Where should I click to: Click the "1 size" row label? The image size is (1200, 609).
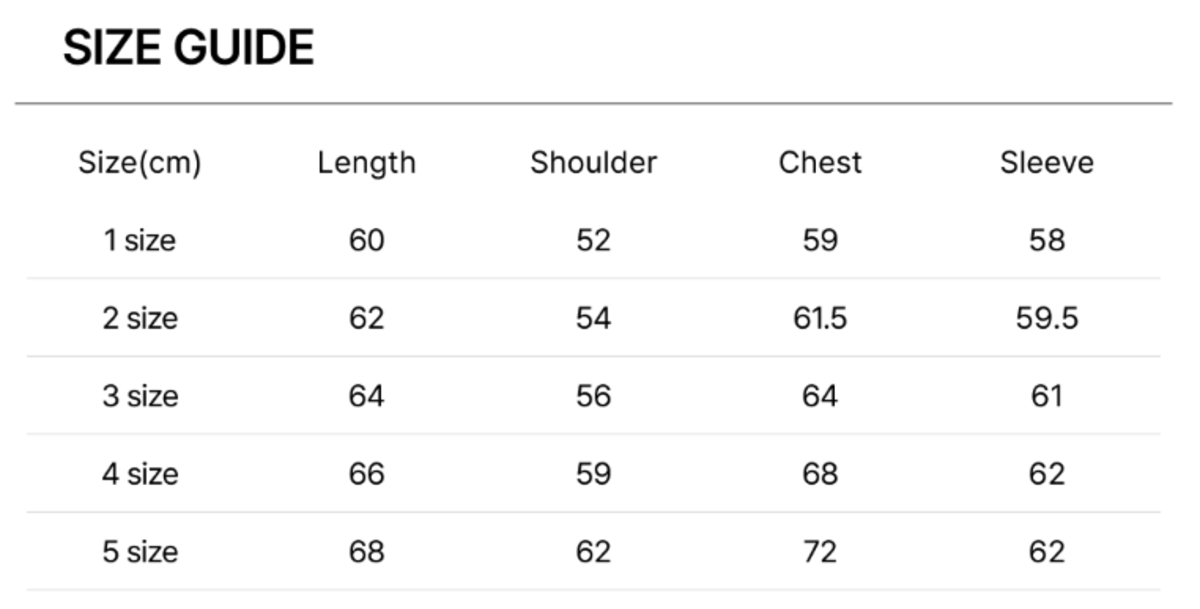coord(140,240)
